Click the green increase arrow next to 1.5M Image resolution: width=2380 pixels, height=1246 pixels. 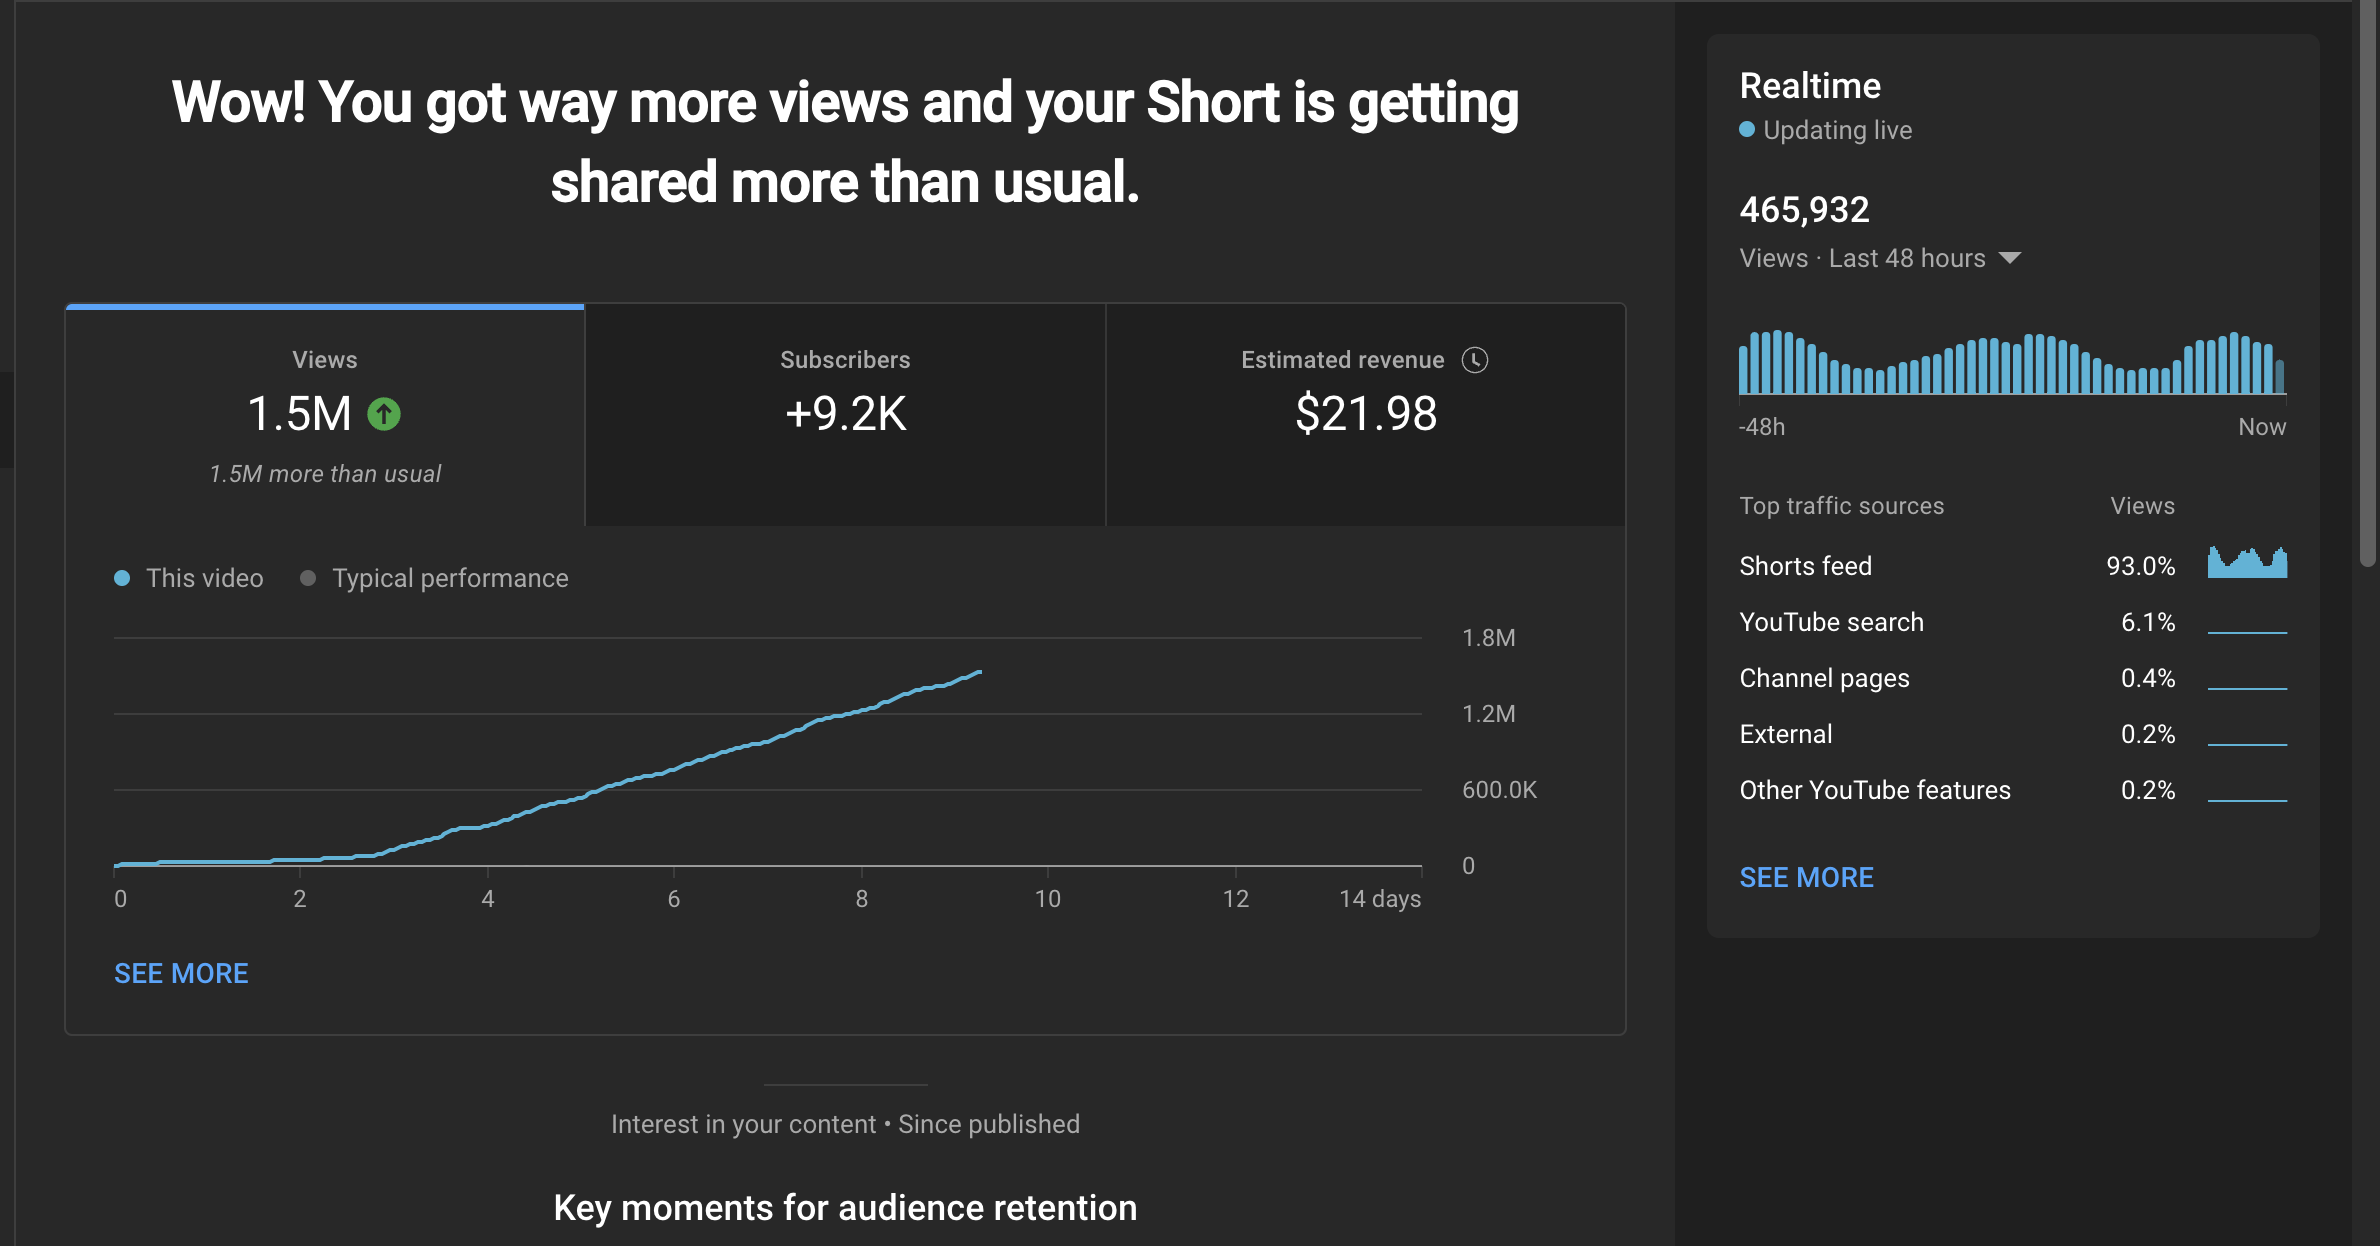pyautogui.click(x=382, y=413)
